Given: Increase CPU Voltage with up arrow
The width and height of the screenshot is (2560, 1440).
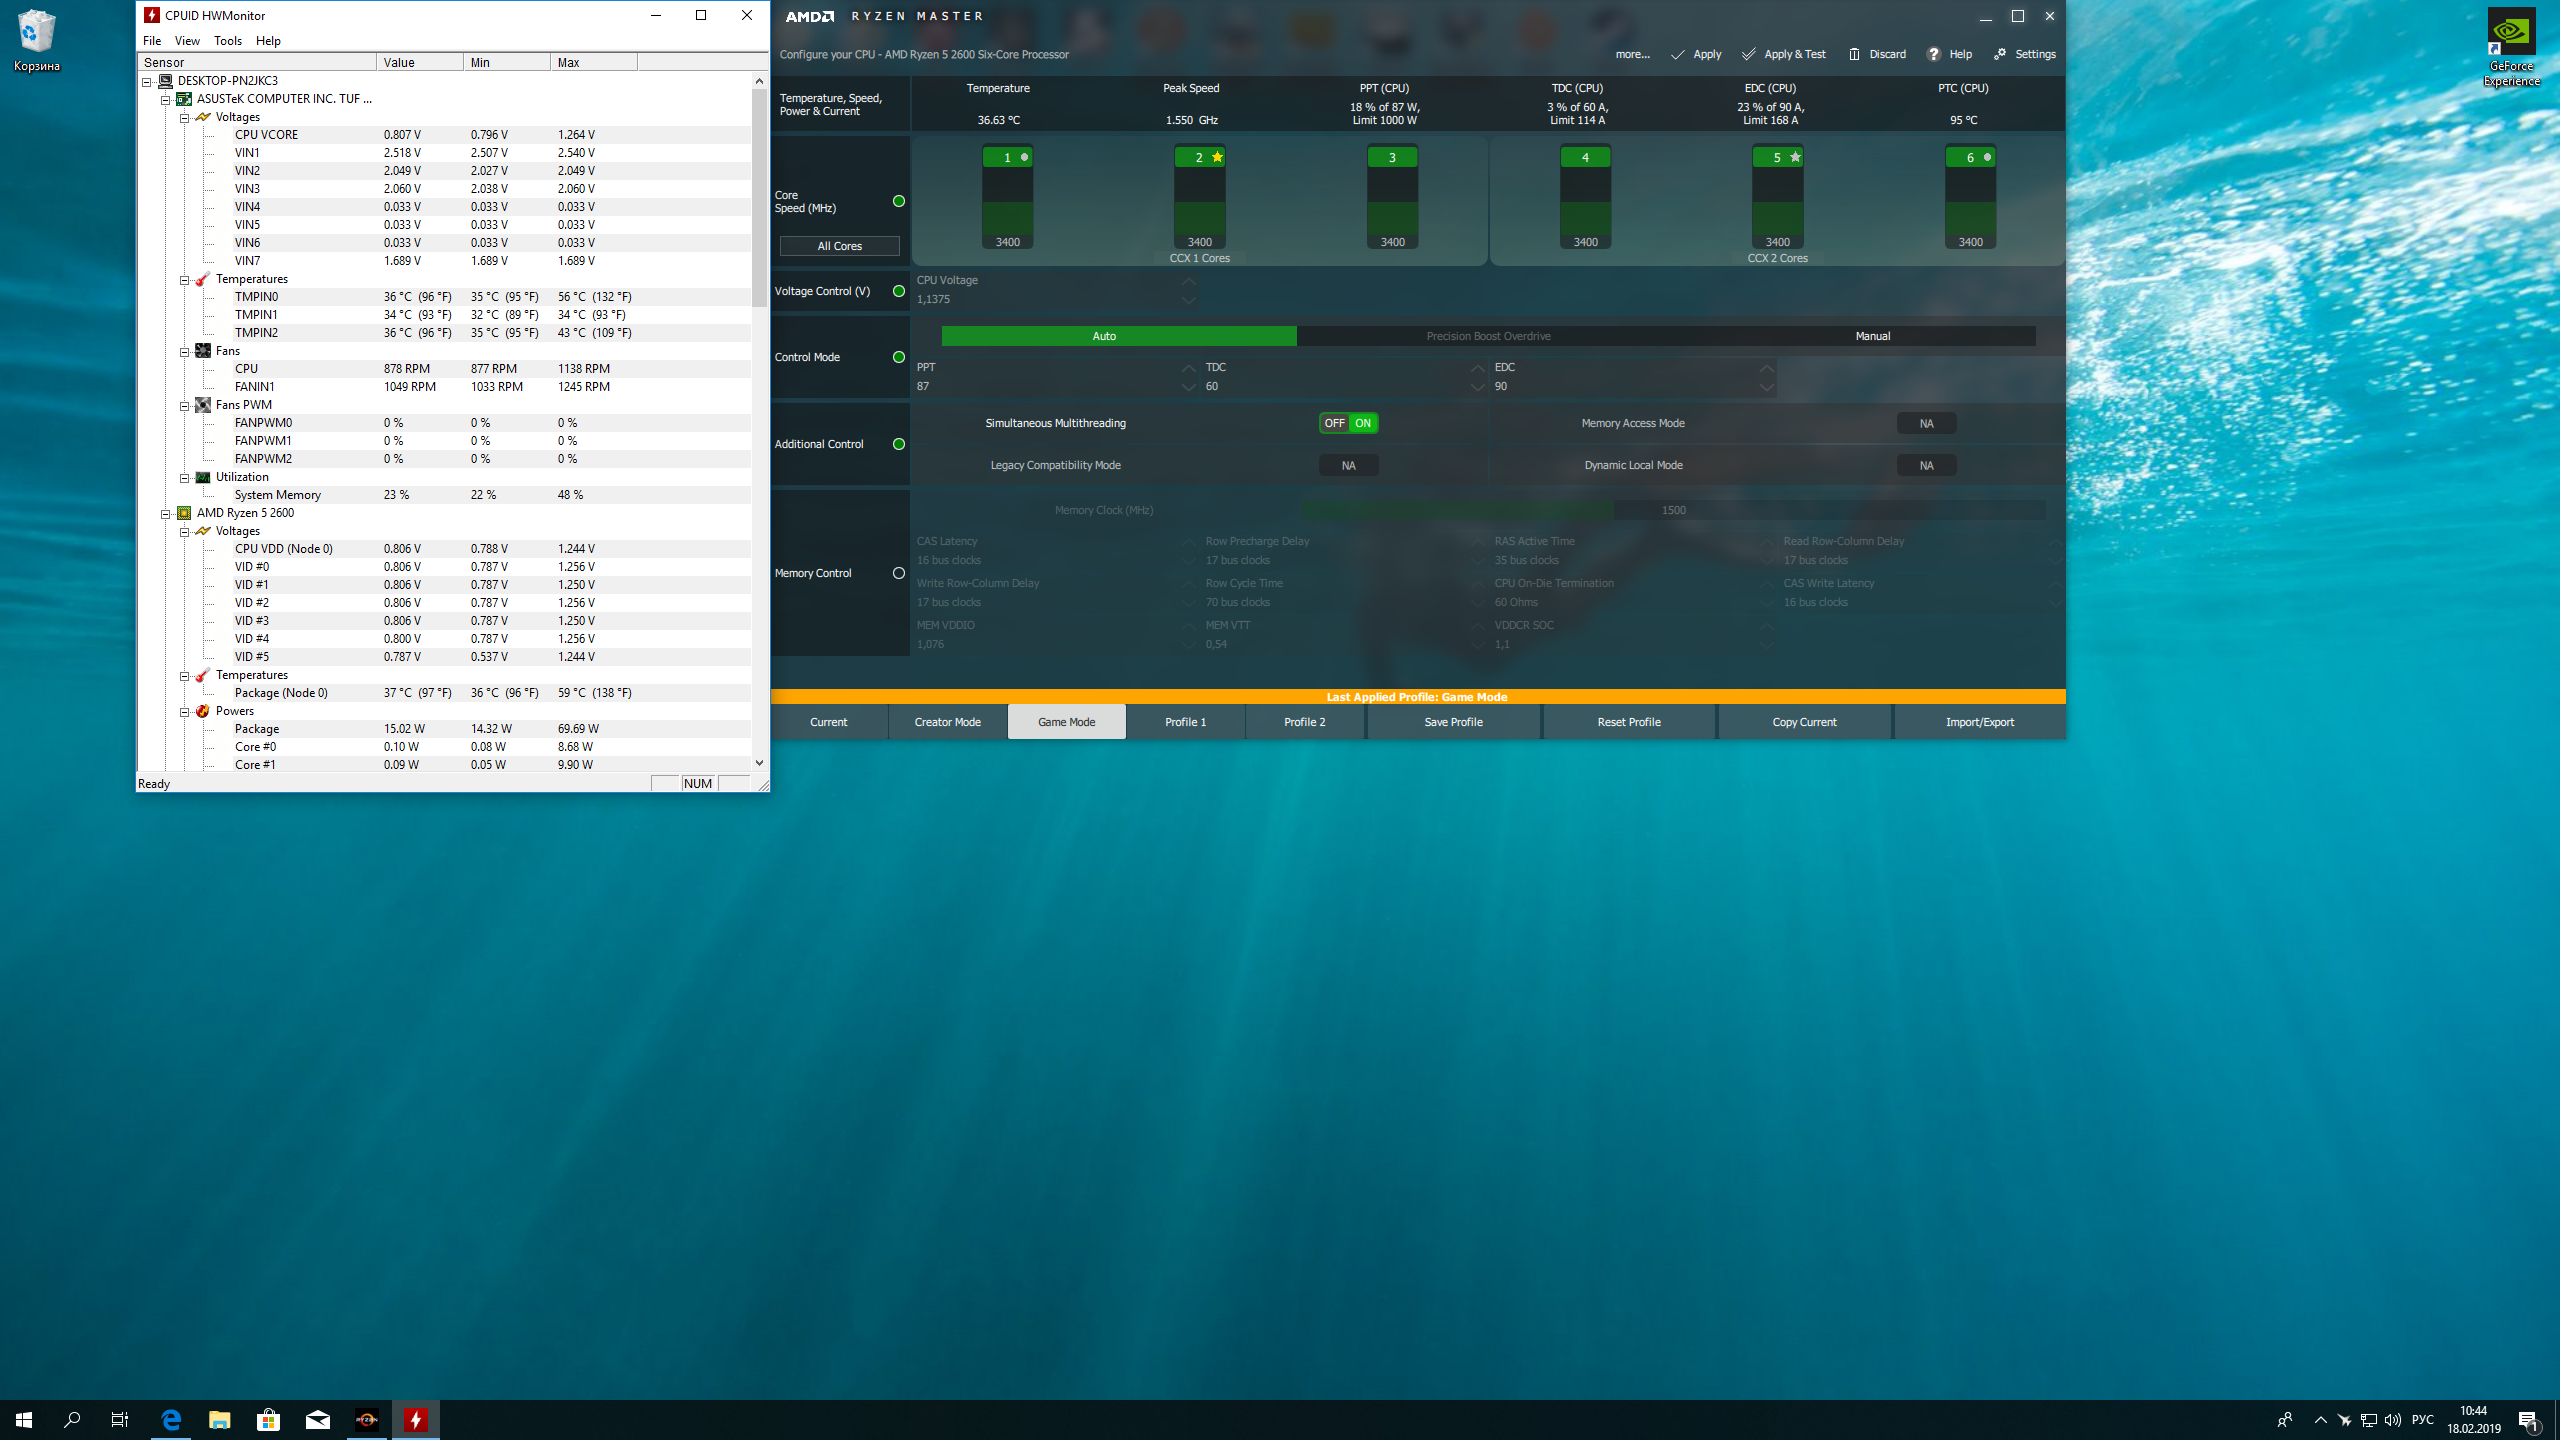Looking at the screenshot, I should (1188, 281).
